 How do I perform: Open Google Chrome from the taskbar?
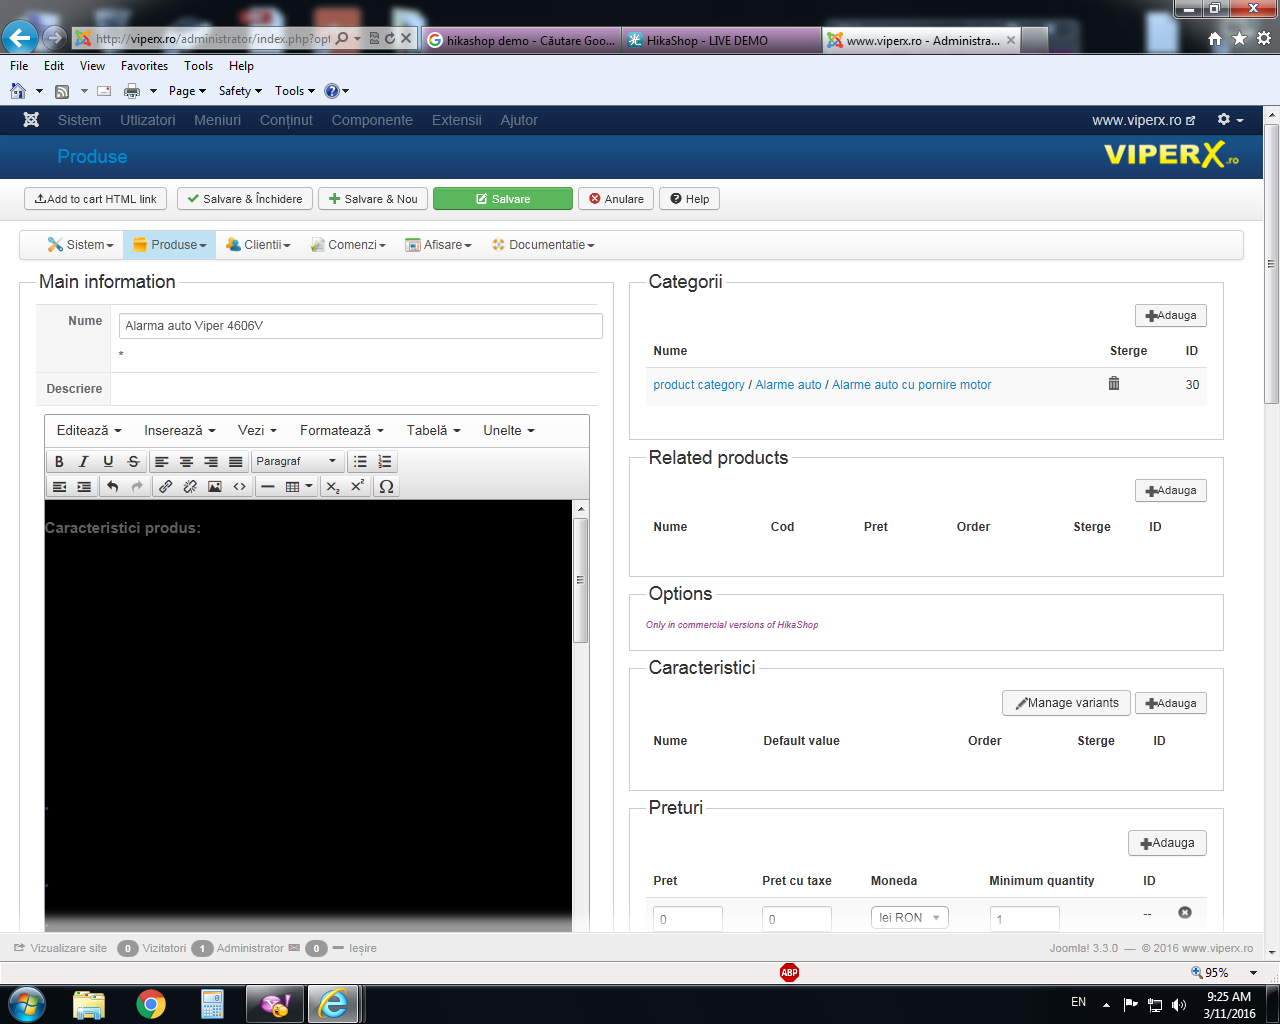[x=151, y=1003]
